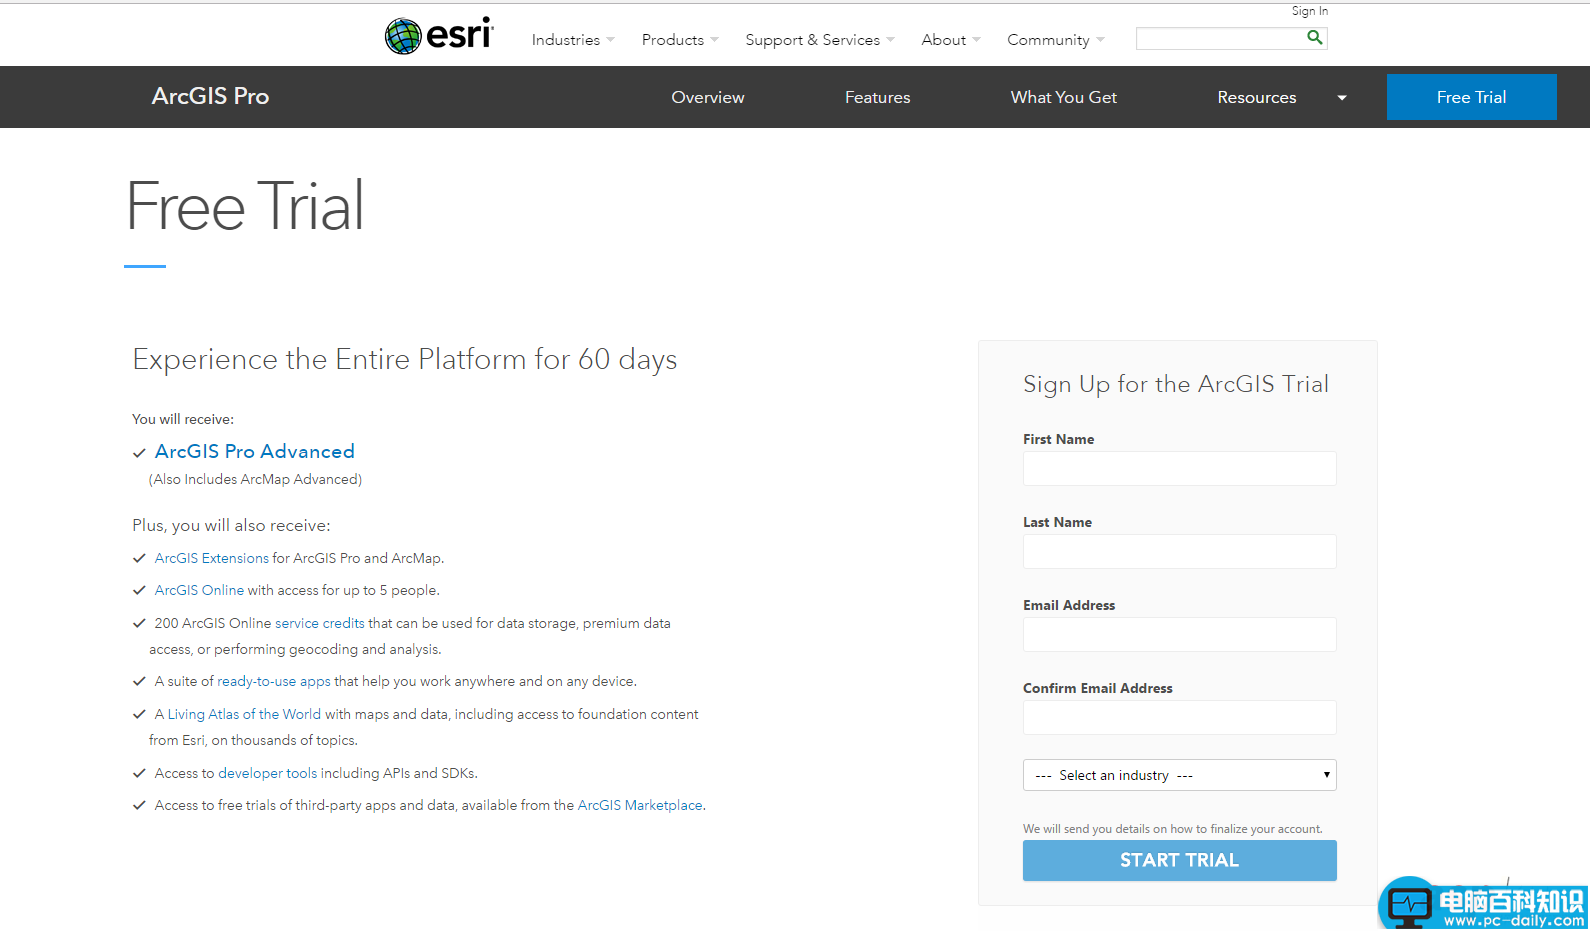Open the Products dropdown menu
Image resolution: width=1590 pixels, height=931 pixels.
point(680,40)
